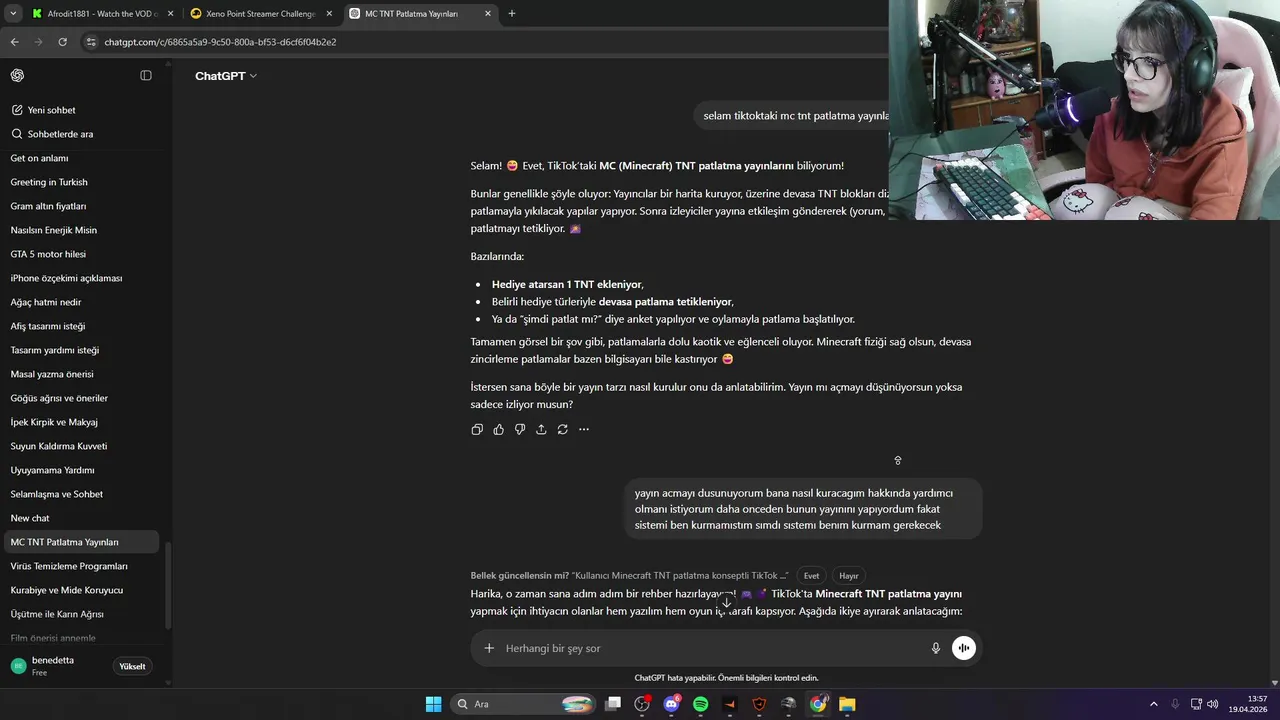
Task: Reload the page
Action: (x=62, y=42)
